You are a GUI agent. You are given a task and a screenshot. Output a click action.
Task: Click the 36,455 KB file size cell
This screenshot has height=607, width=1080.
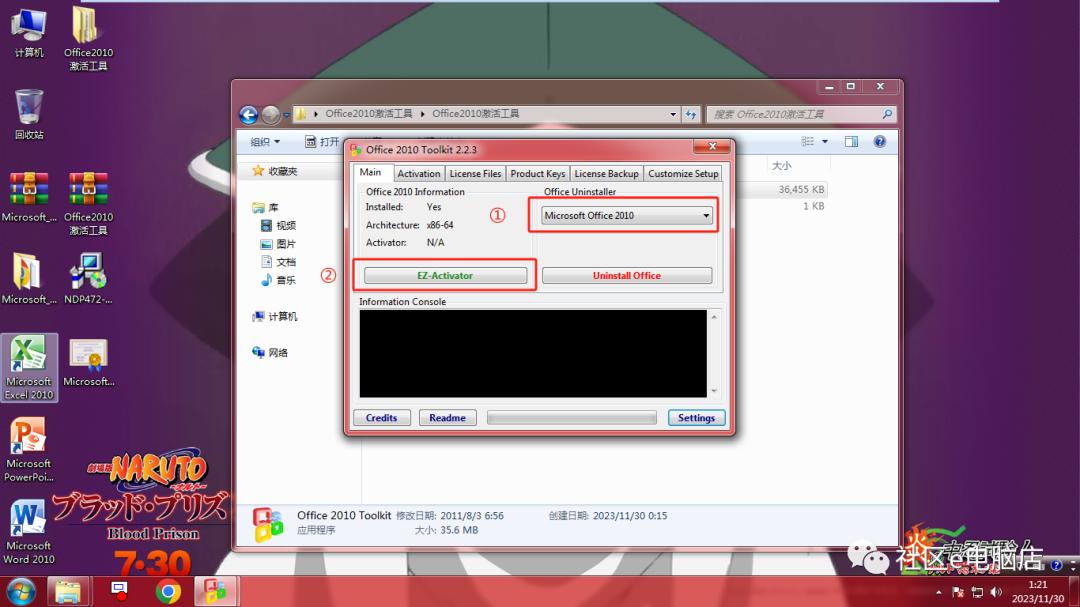[x=801, y=189]
